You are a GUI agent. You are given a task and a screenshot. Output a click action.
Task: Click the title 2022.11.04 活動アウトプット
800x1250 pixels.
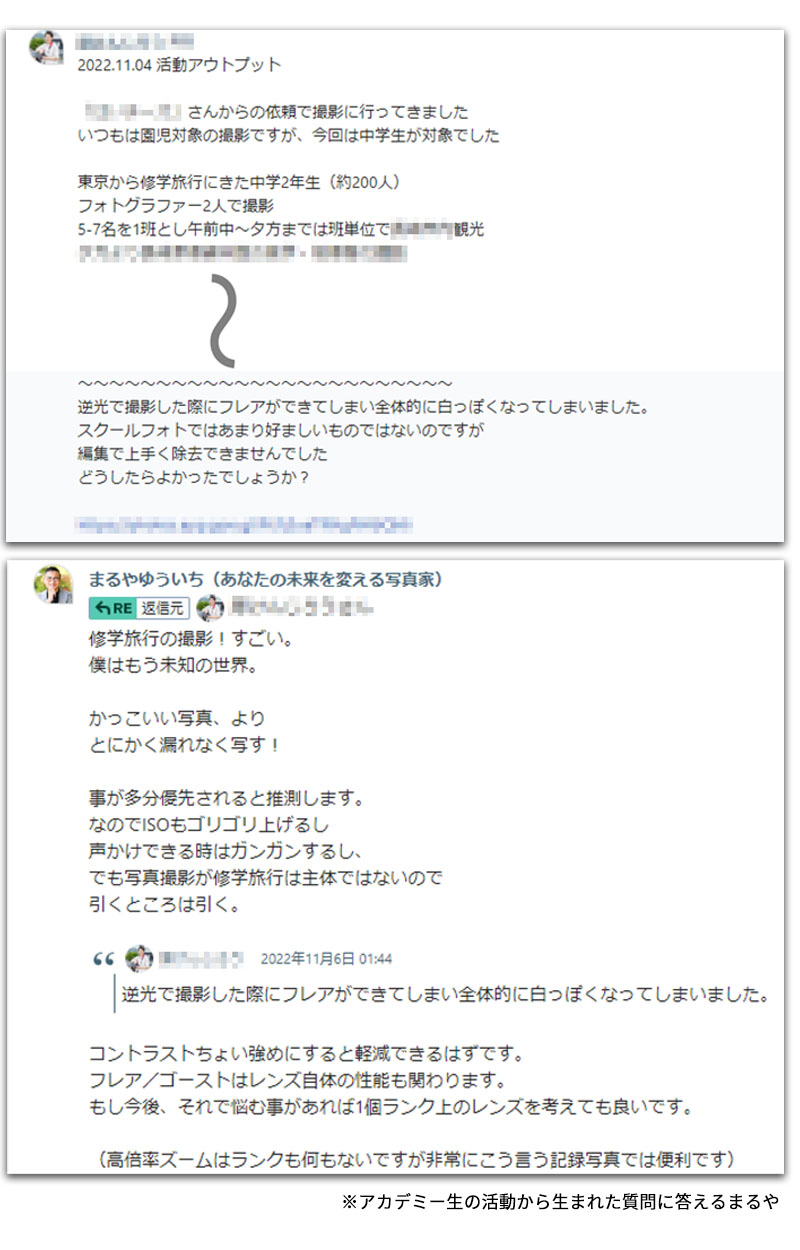(179, 65)
